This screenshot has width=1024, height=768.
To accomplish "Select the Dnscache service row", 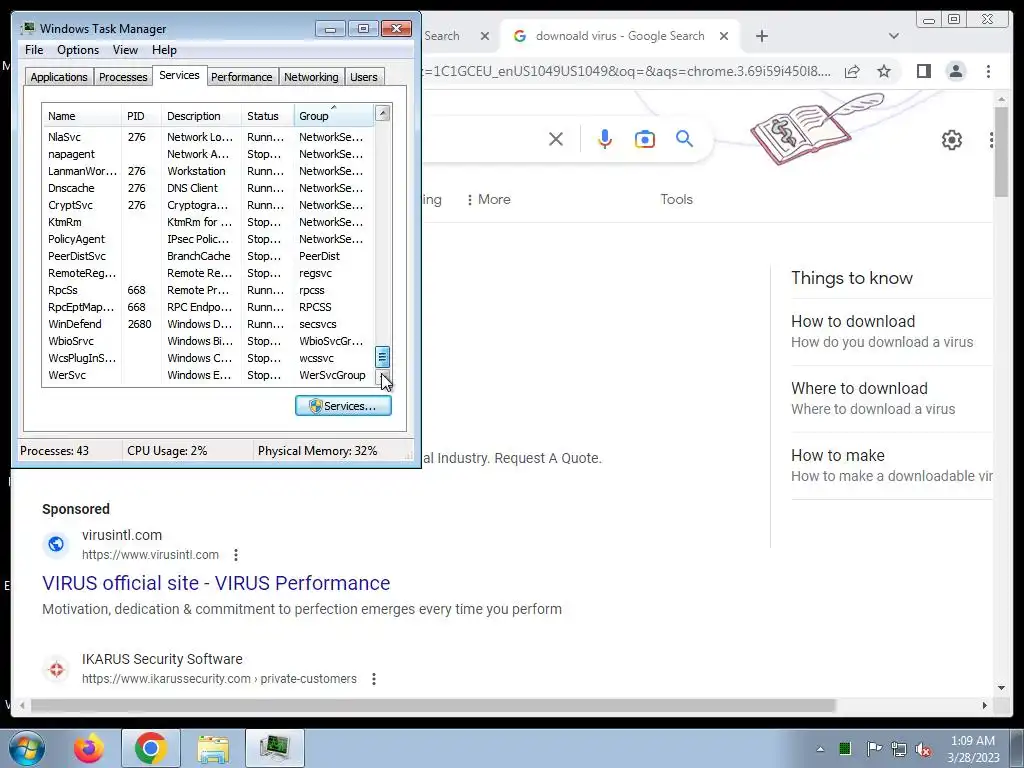I will [208, 188].
